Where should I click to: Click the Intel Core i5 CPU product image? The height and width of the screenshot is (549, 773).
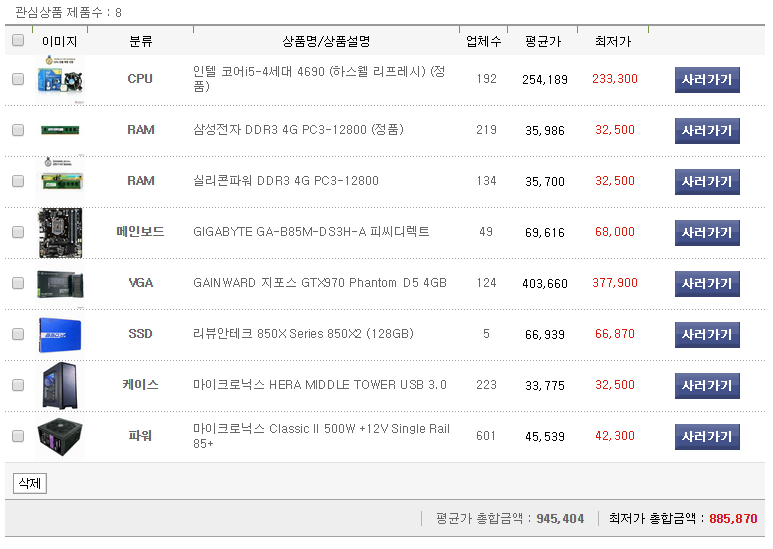tap(60, 79)
